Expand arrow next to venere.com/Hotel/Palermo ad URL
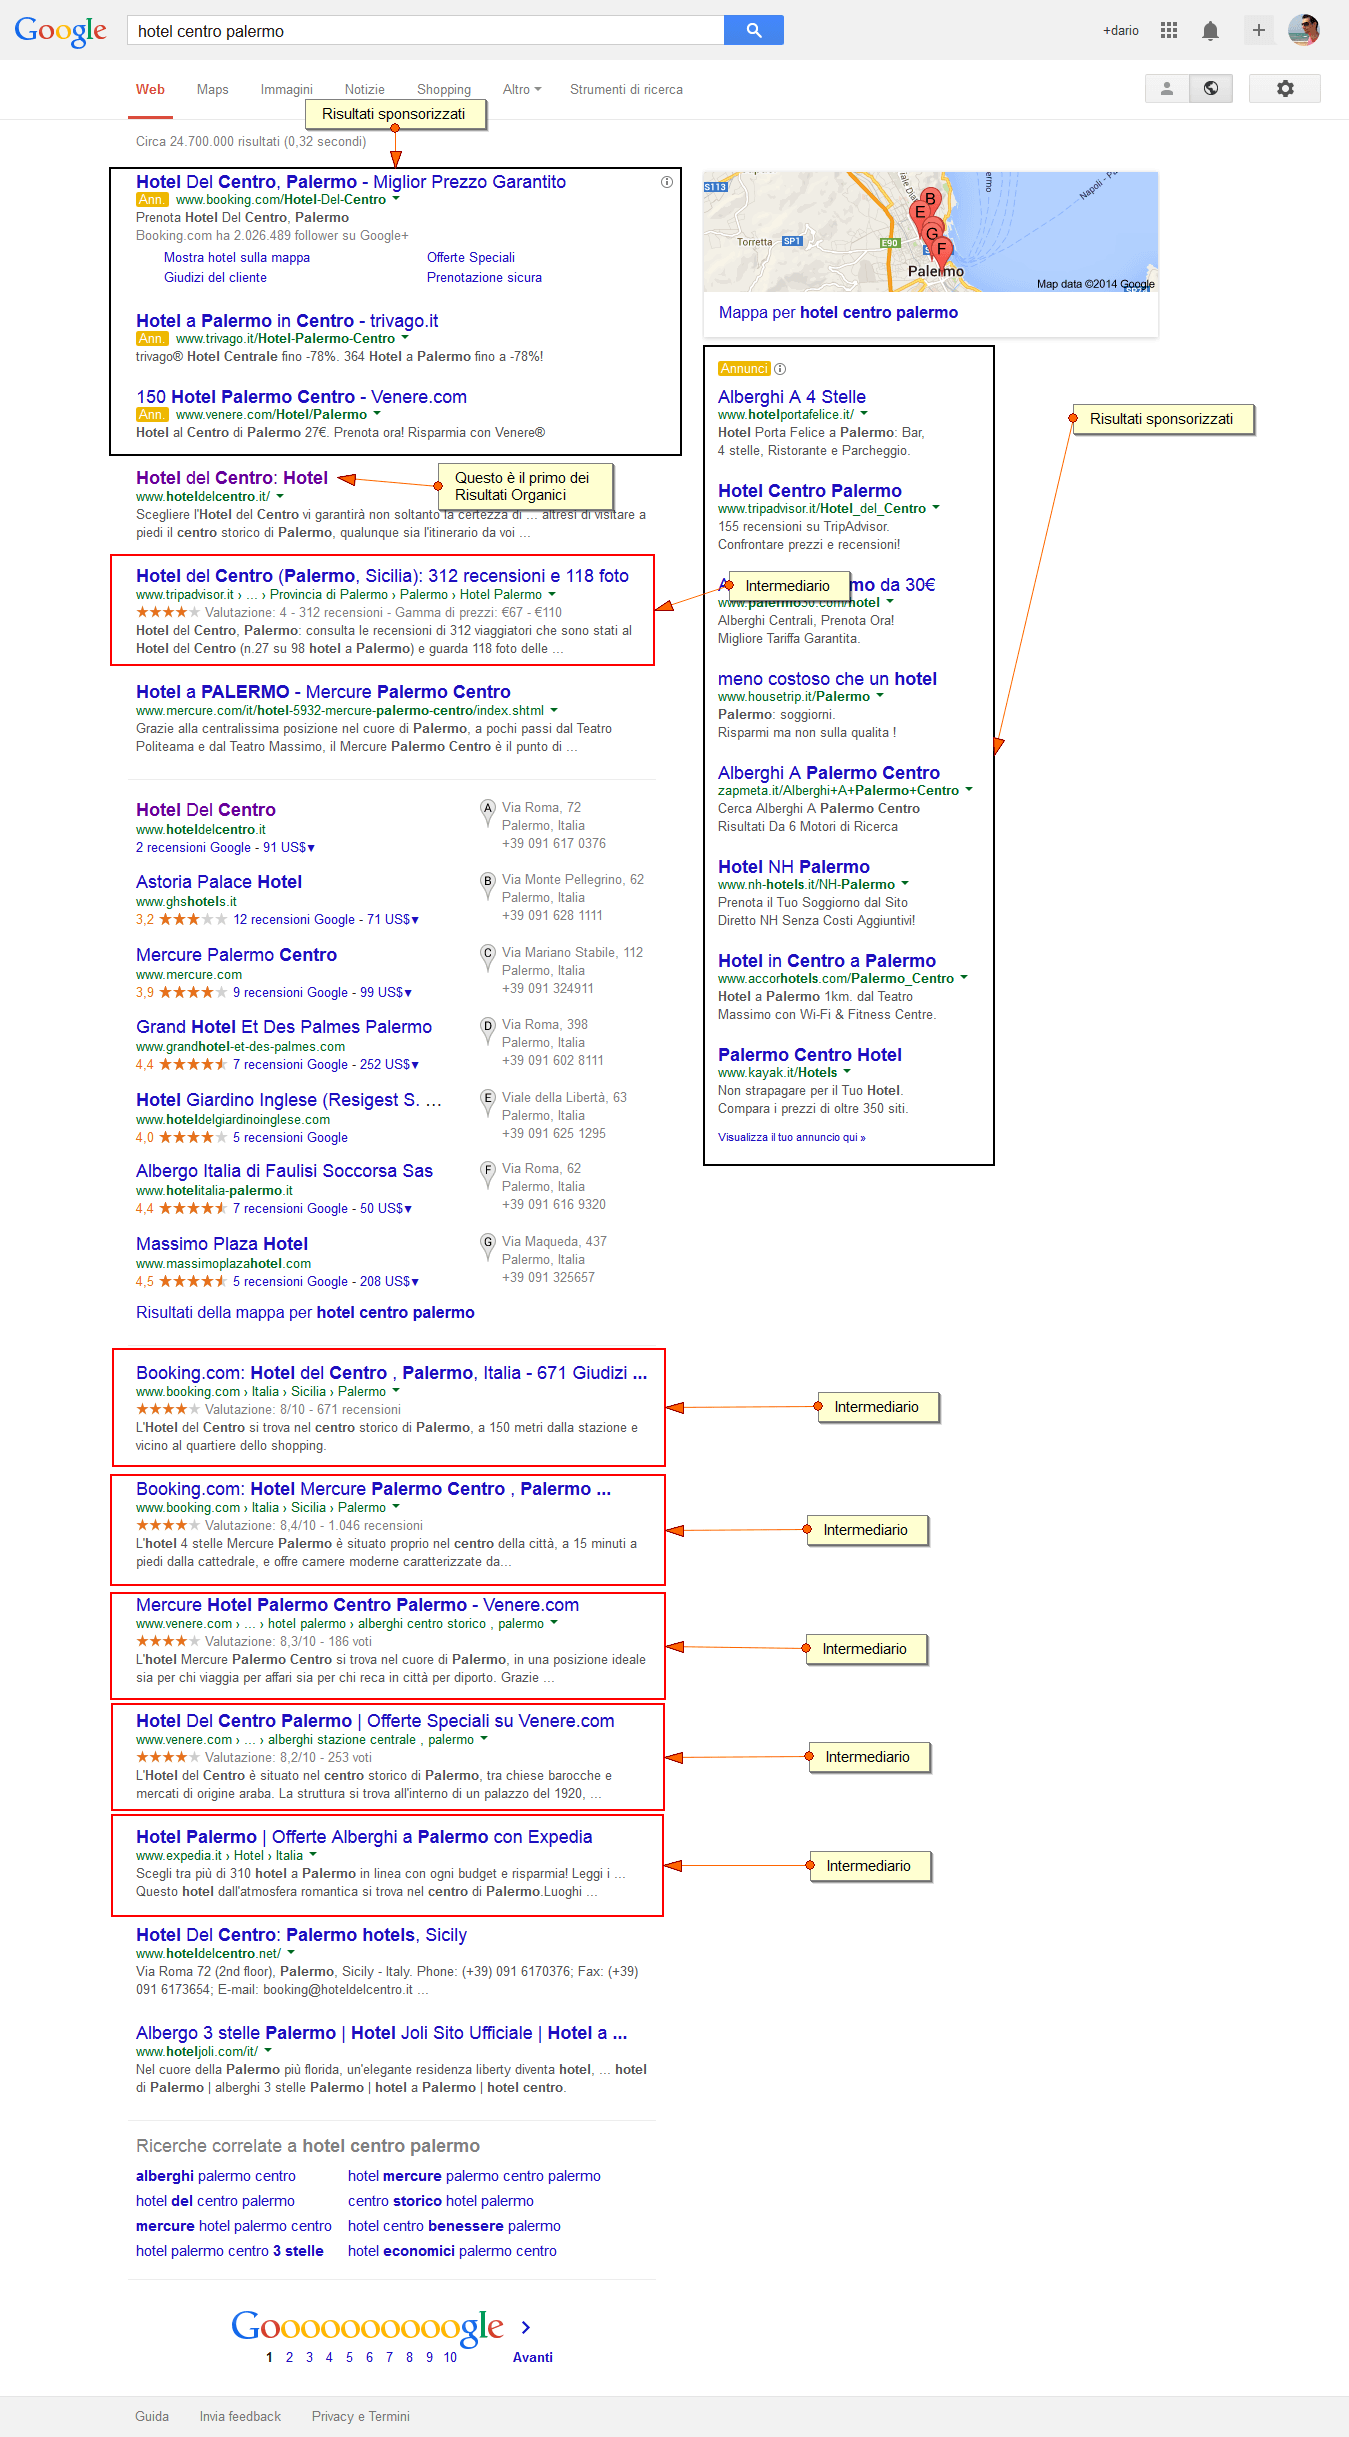1349x2437 pixels. tap(377, 414)
